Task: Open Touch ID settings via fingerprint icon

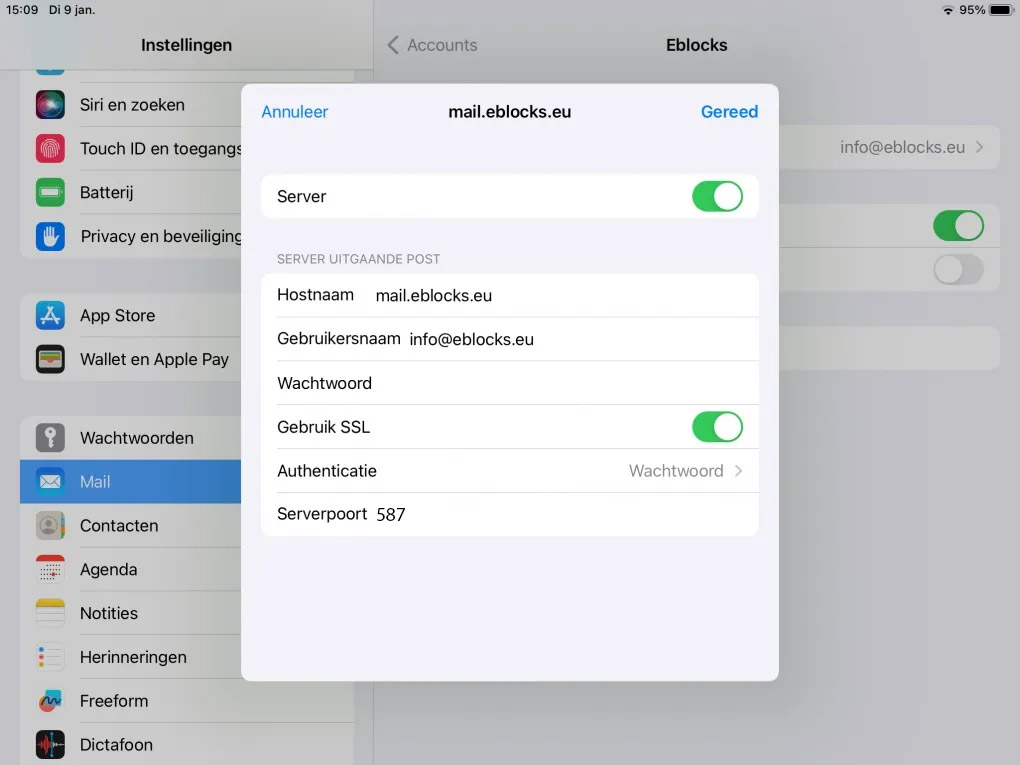Action: (50, 148)
